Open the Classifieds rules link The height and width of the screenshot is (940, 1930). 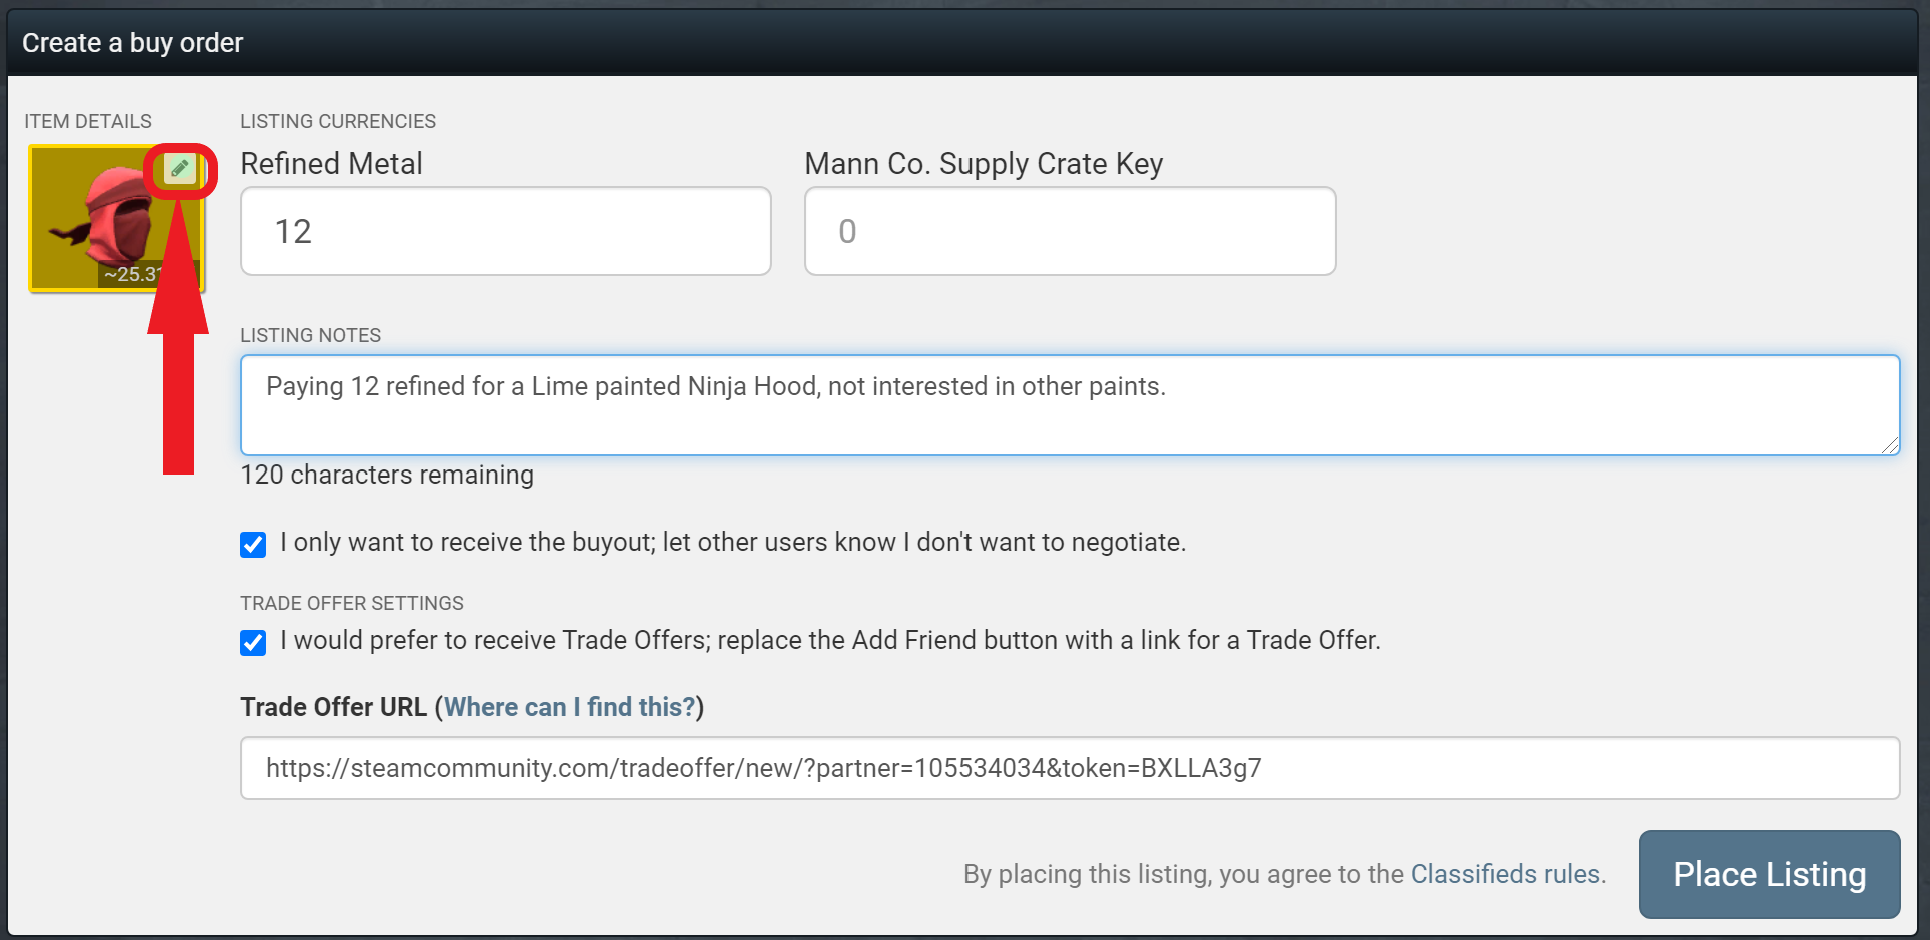tap(1506, 874)
